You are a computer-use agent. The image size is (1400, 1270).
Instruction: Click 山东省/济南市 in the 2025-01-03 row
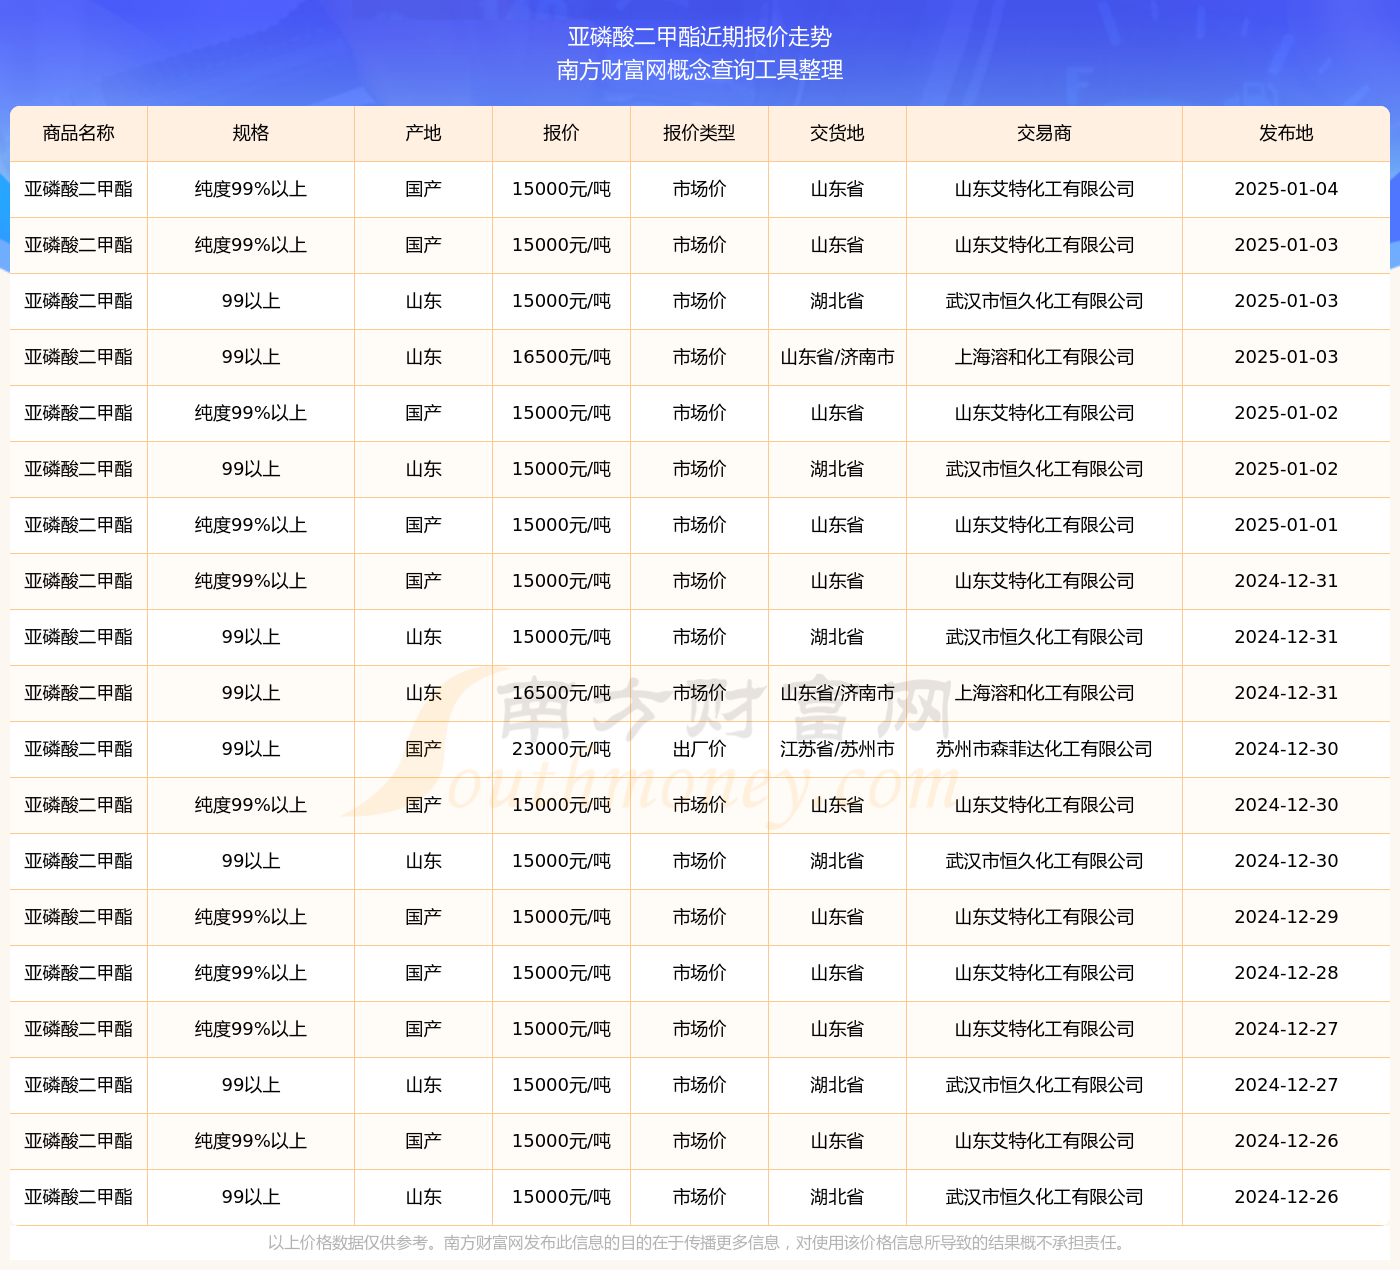[838, 357]
